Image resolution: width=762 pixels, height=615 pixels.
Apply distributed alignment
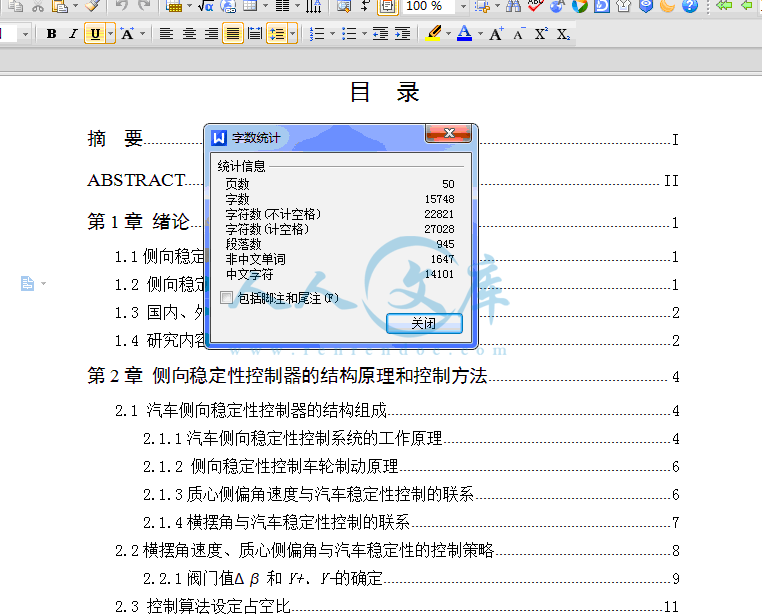(x=255, y=34)
